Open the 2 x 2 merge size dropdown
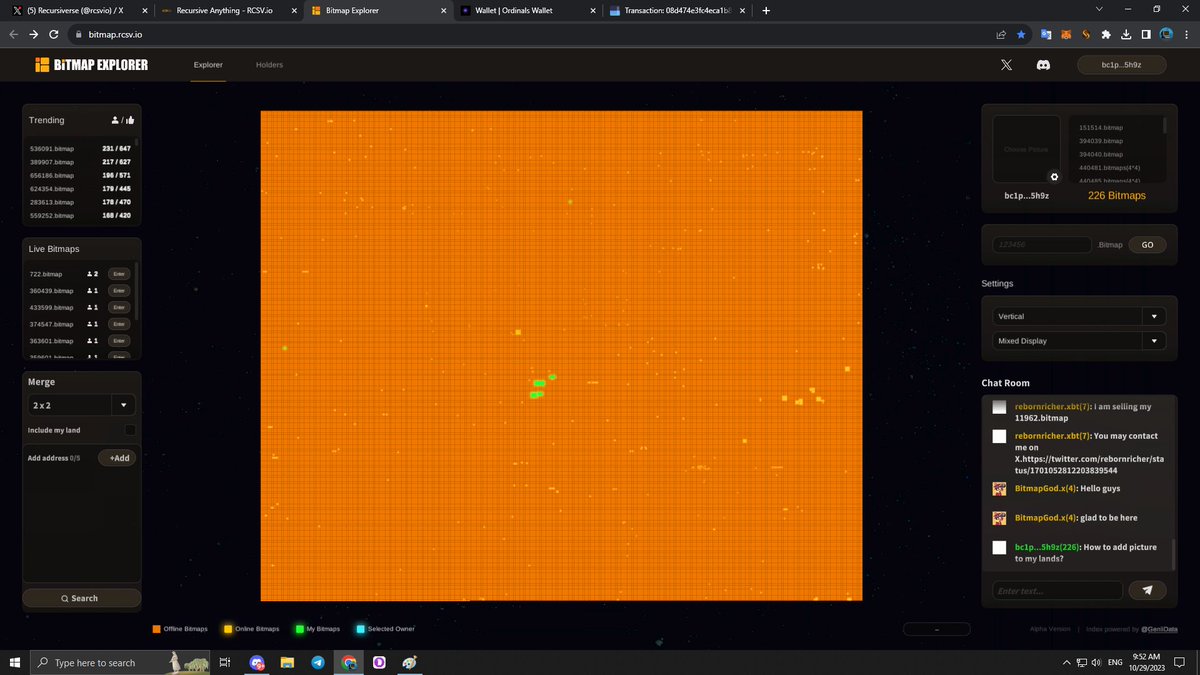This screenshot has height=675, width=1200. click(123, 405)
